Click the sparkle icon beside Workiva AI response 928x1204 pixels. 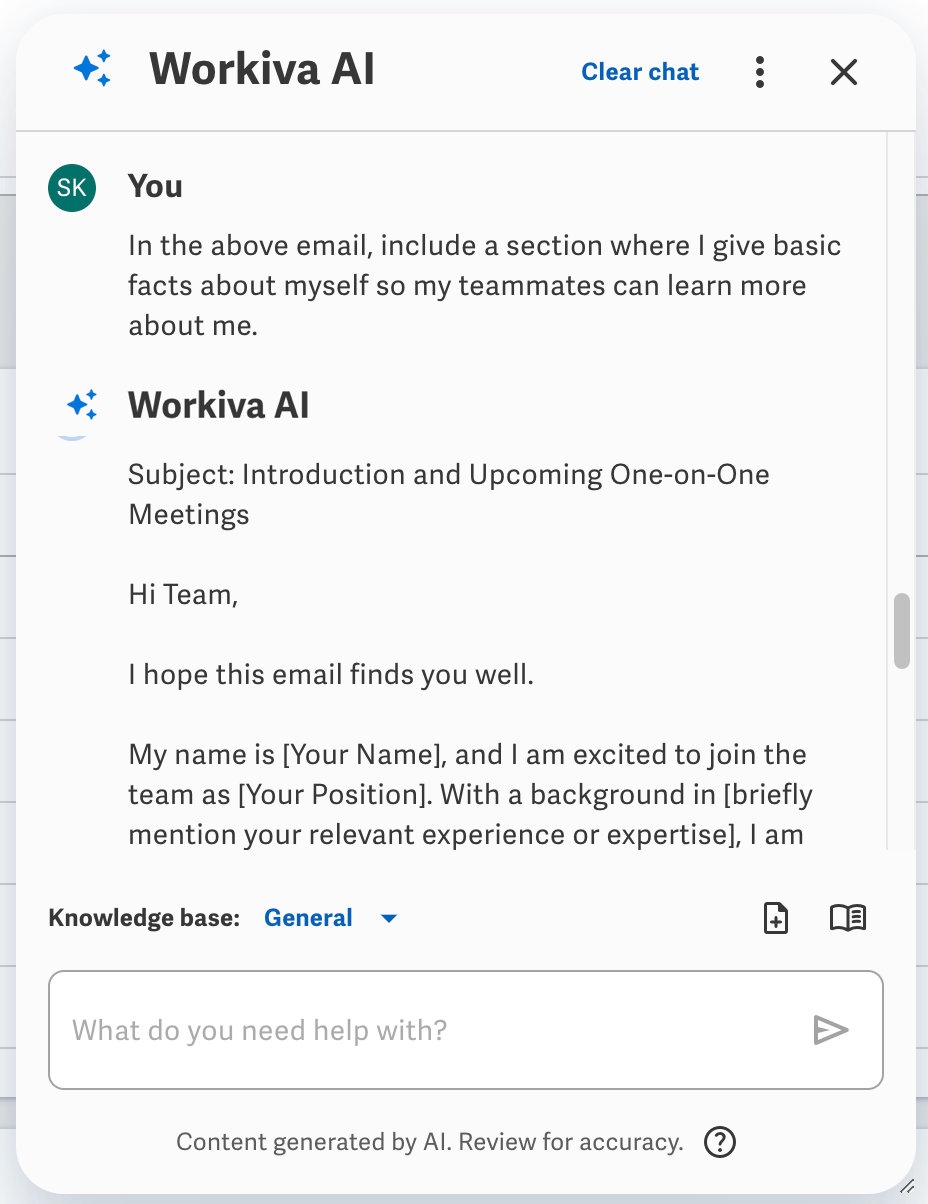[82, 405]
